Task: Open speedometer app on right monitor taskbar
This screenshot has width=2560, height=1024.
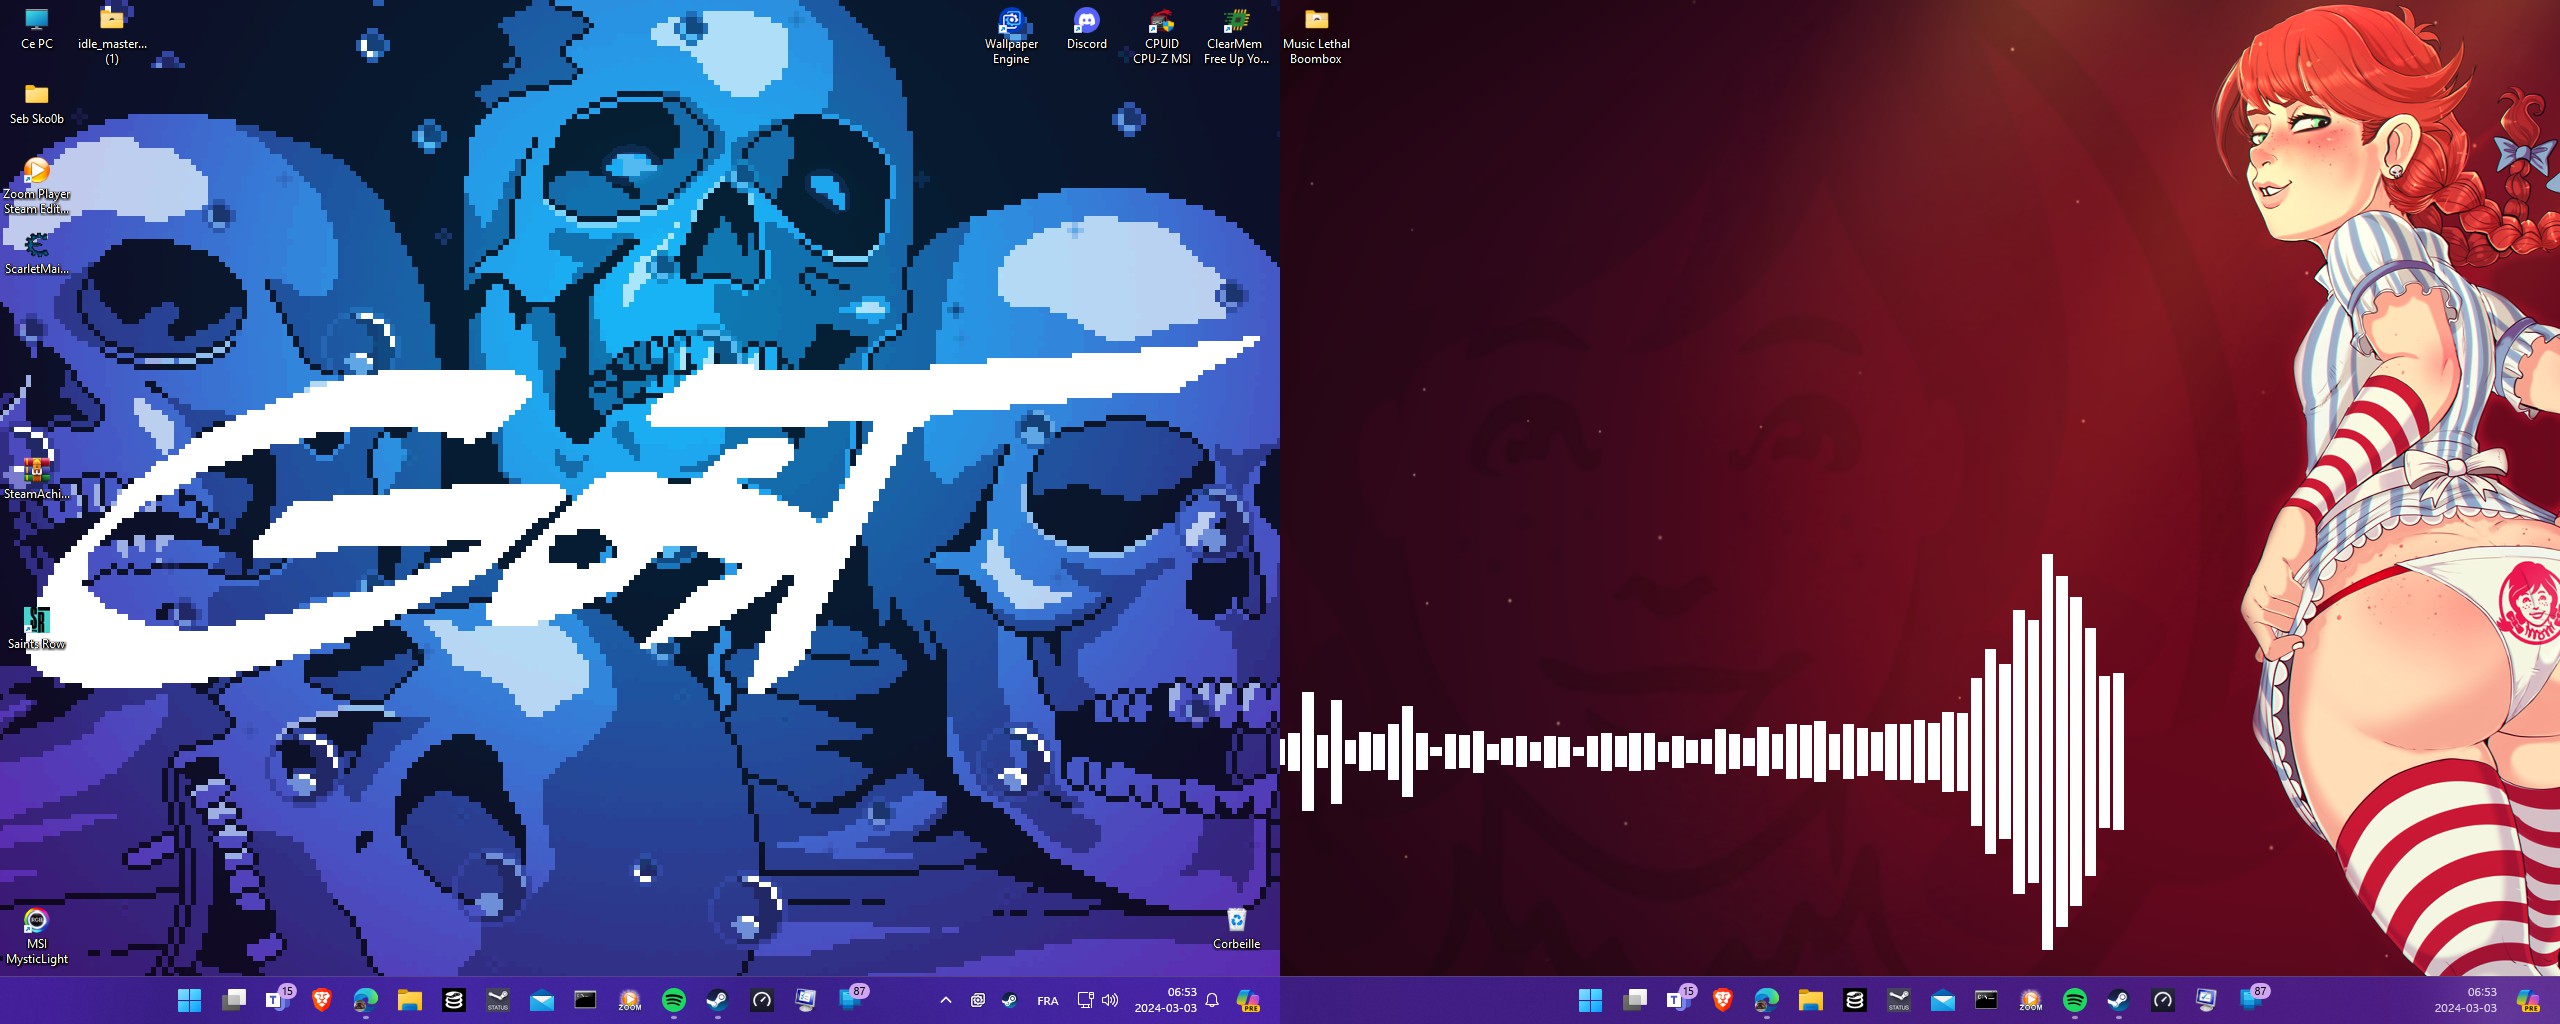Action: 2163,1000
